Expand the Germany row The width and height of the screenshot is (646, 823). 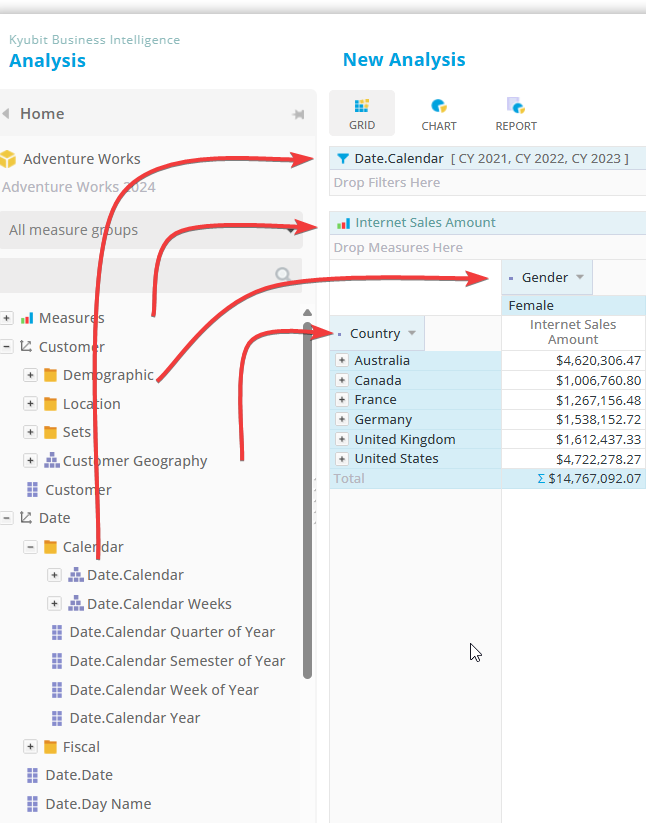tap(342, 419)
